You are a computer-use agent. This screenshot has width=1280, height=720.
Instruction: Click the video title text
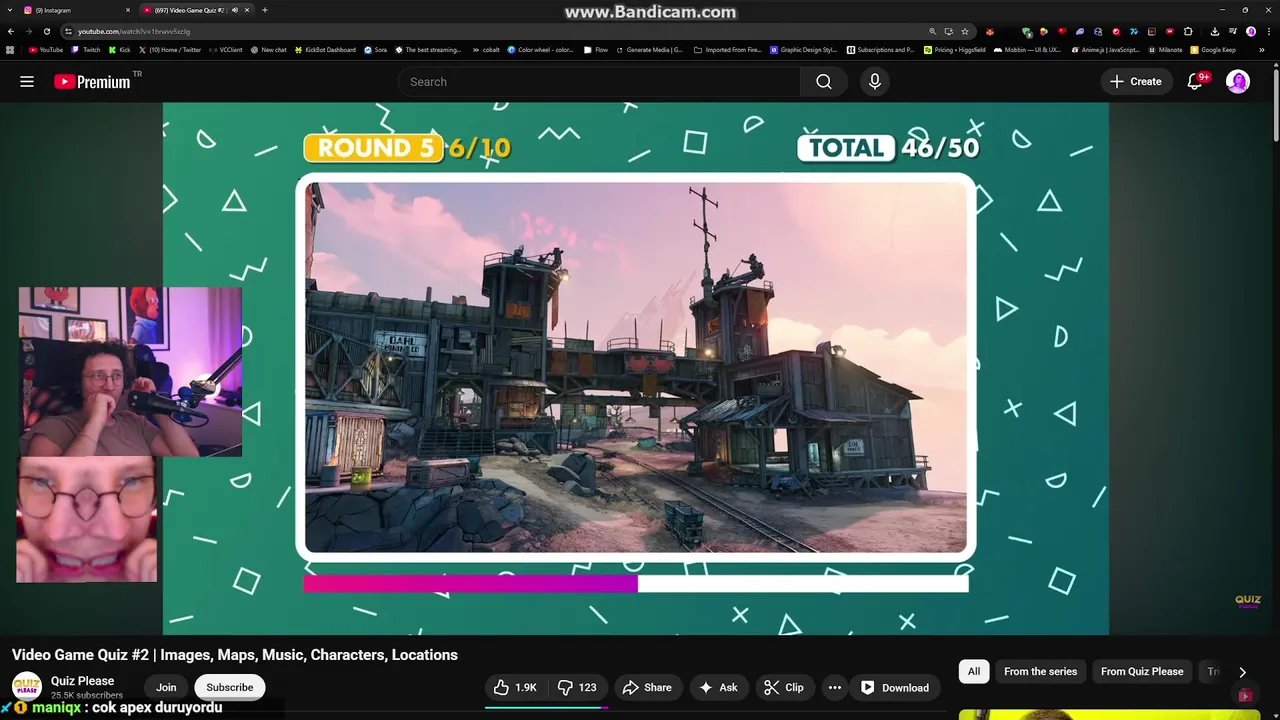(235, 655)
